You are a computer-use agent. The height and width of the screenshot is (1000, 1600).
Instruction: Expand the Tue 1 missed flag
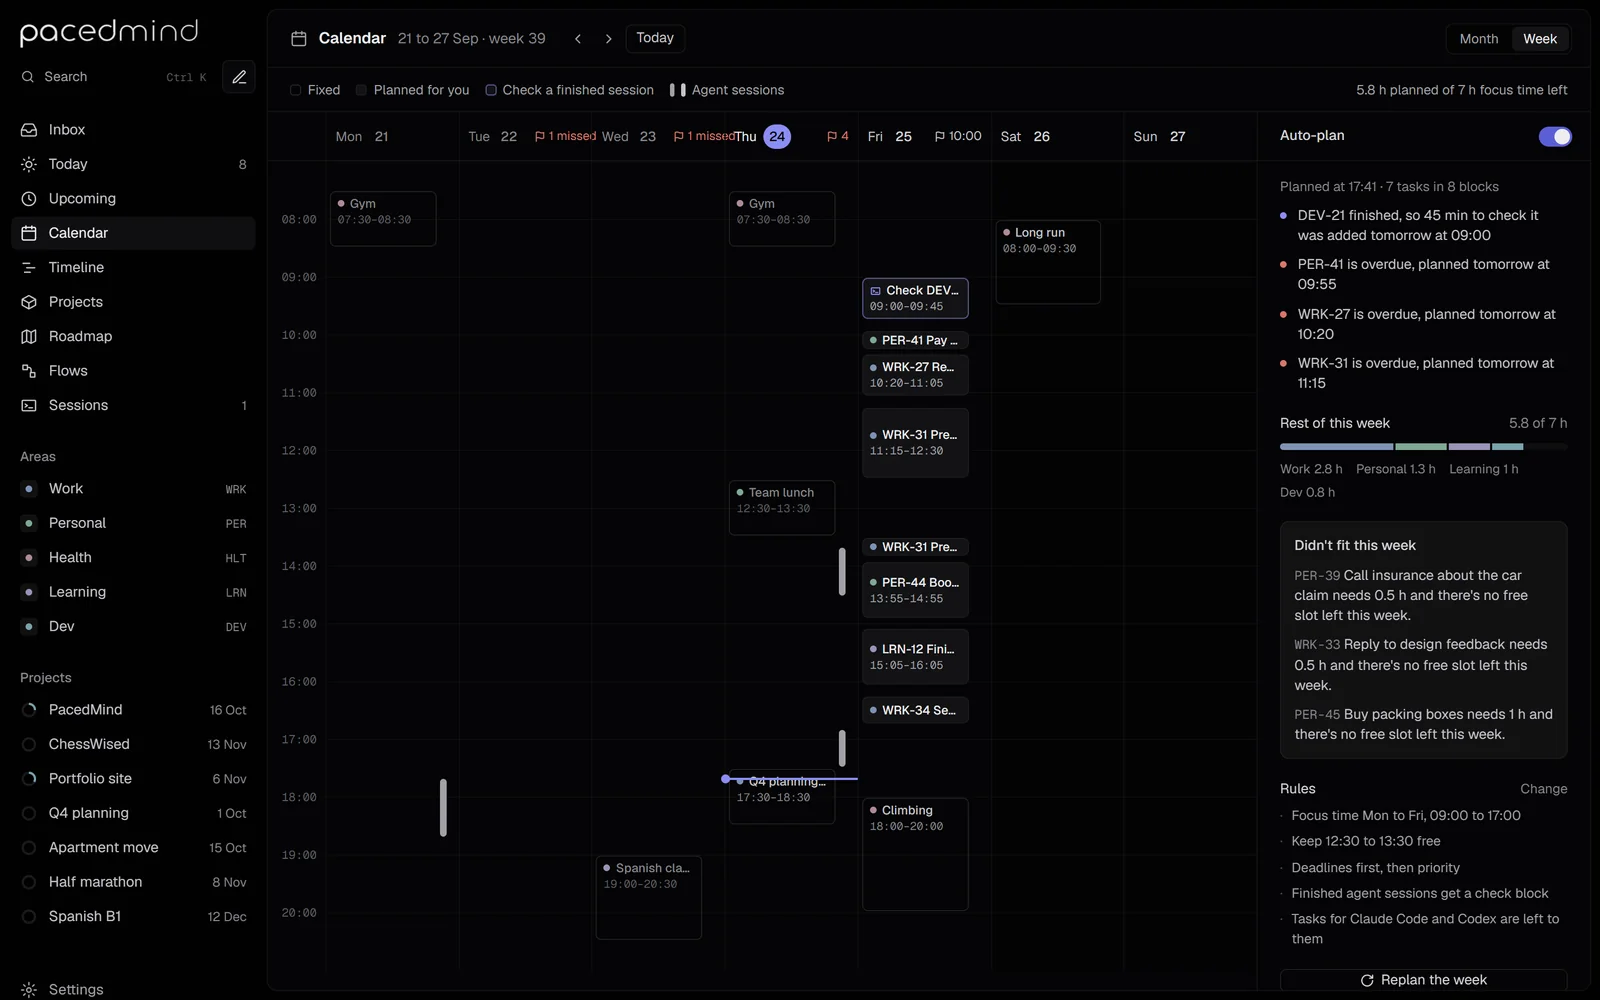[x=565, y=136]
